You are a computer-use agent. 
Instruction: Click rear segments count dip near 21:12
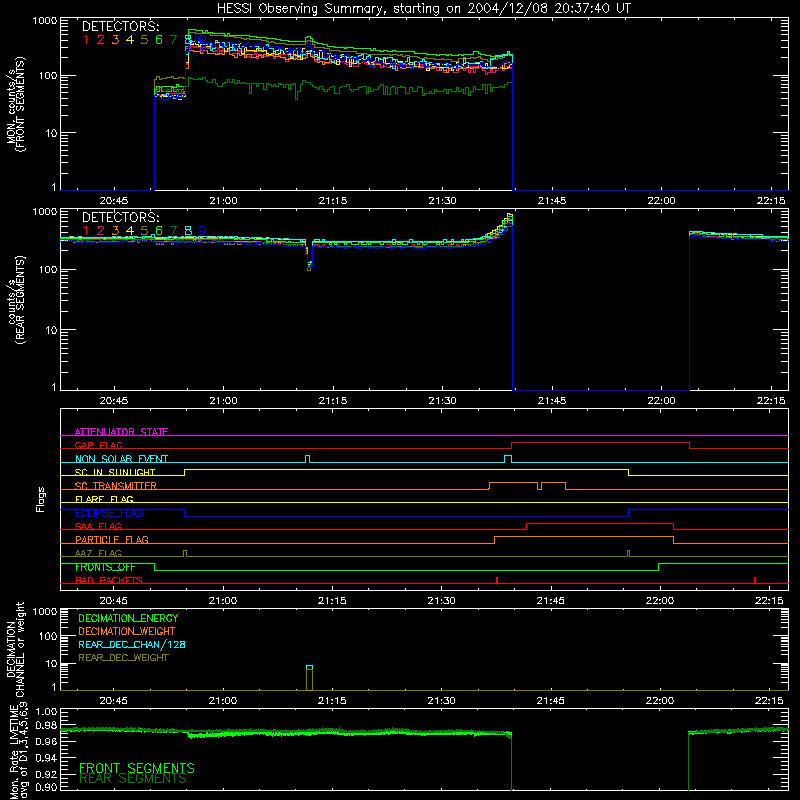coord(309,255)
